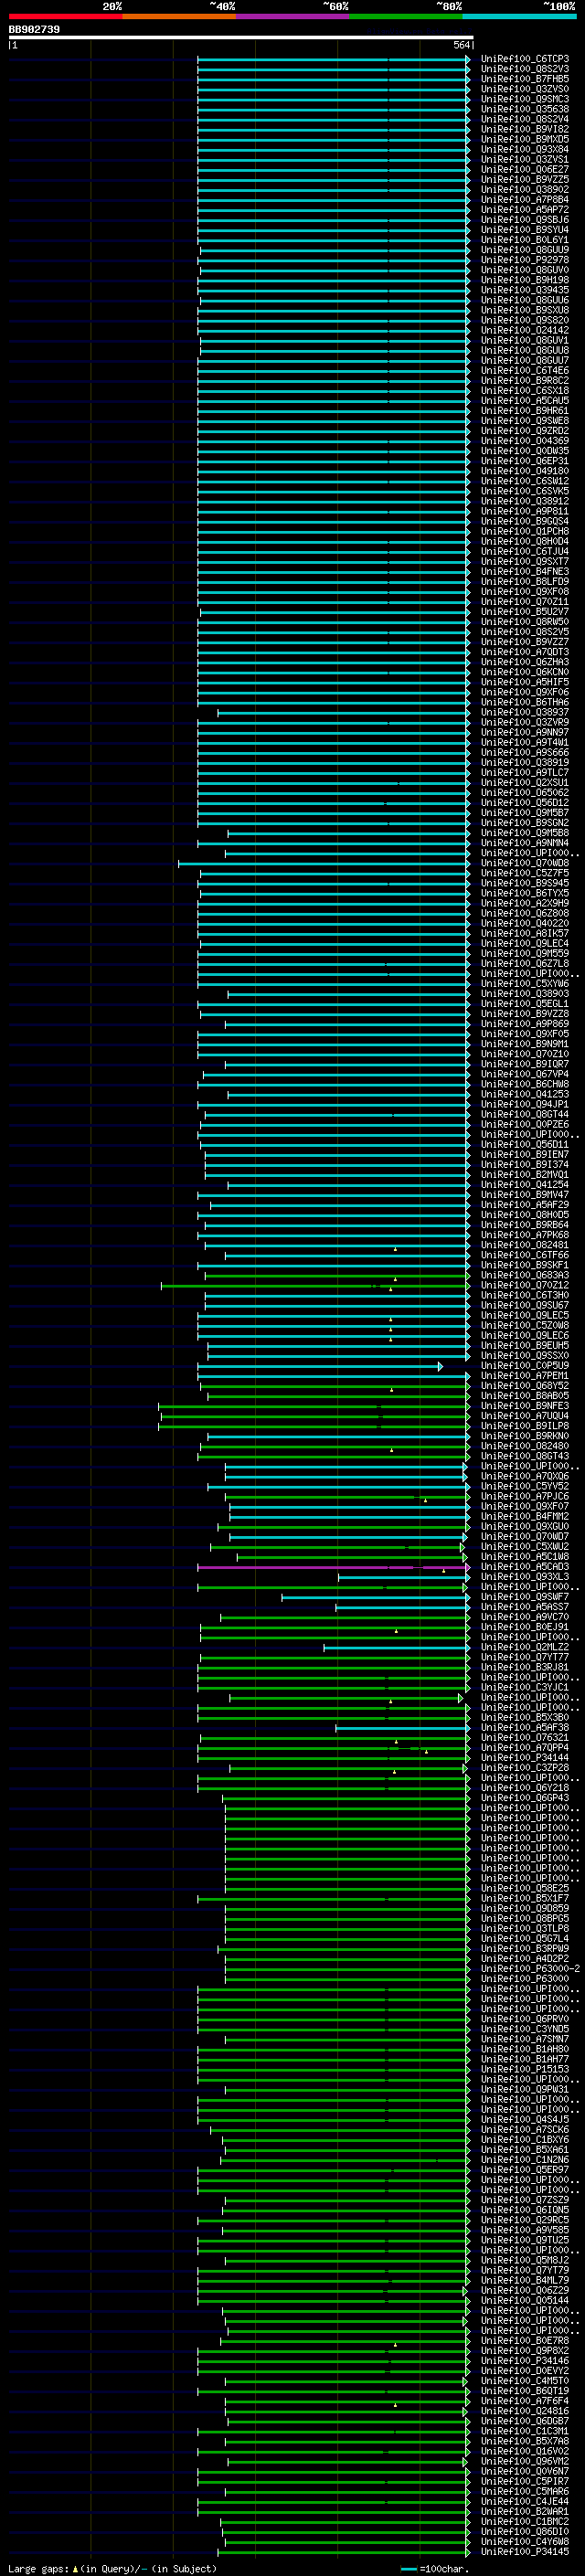Open hit UniRef100_Q9SMC3
The width and height of the screenshot is (585, 2576).
tap(524, 99)
